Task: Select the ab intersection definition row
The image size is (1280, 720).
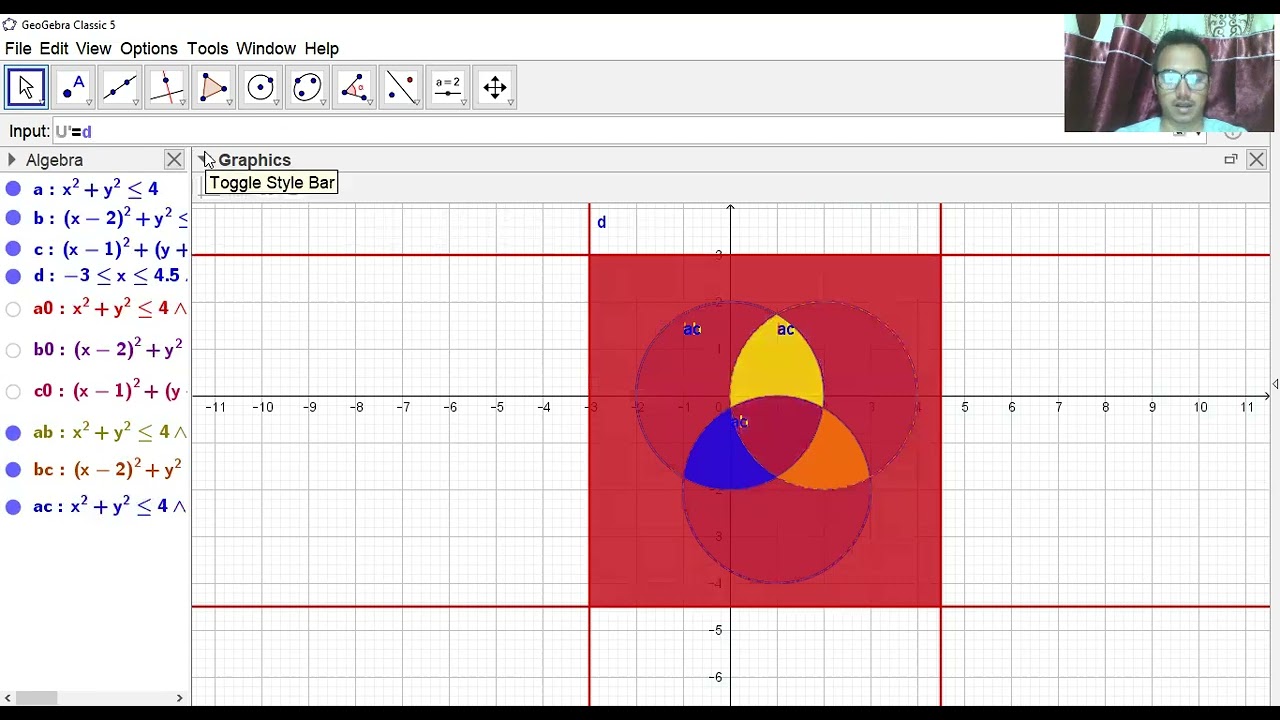Action: 110,433
